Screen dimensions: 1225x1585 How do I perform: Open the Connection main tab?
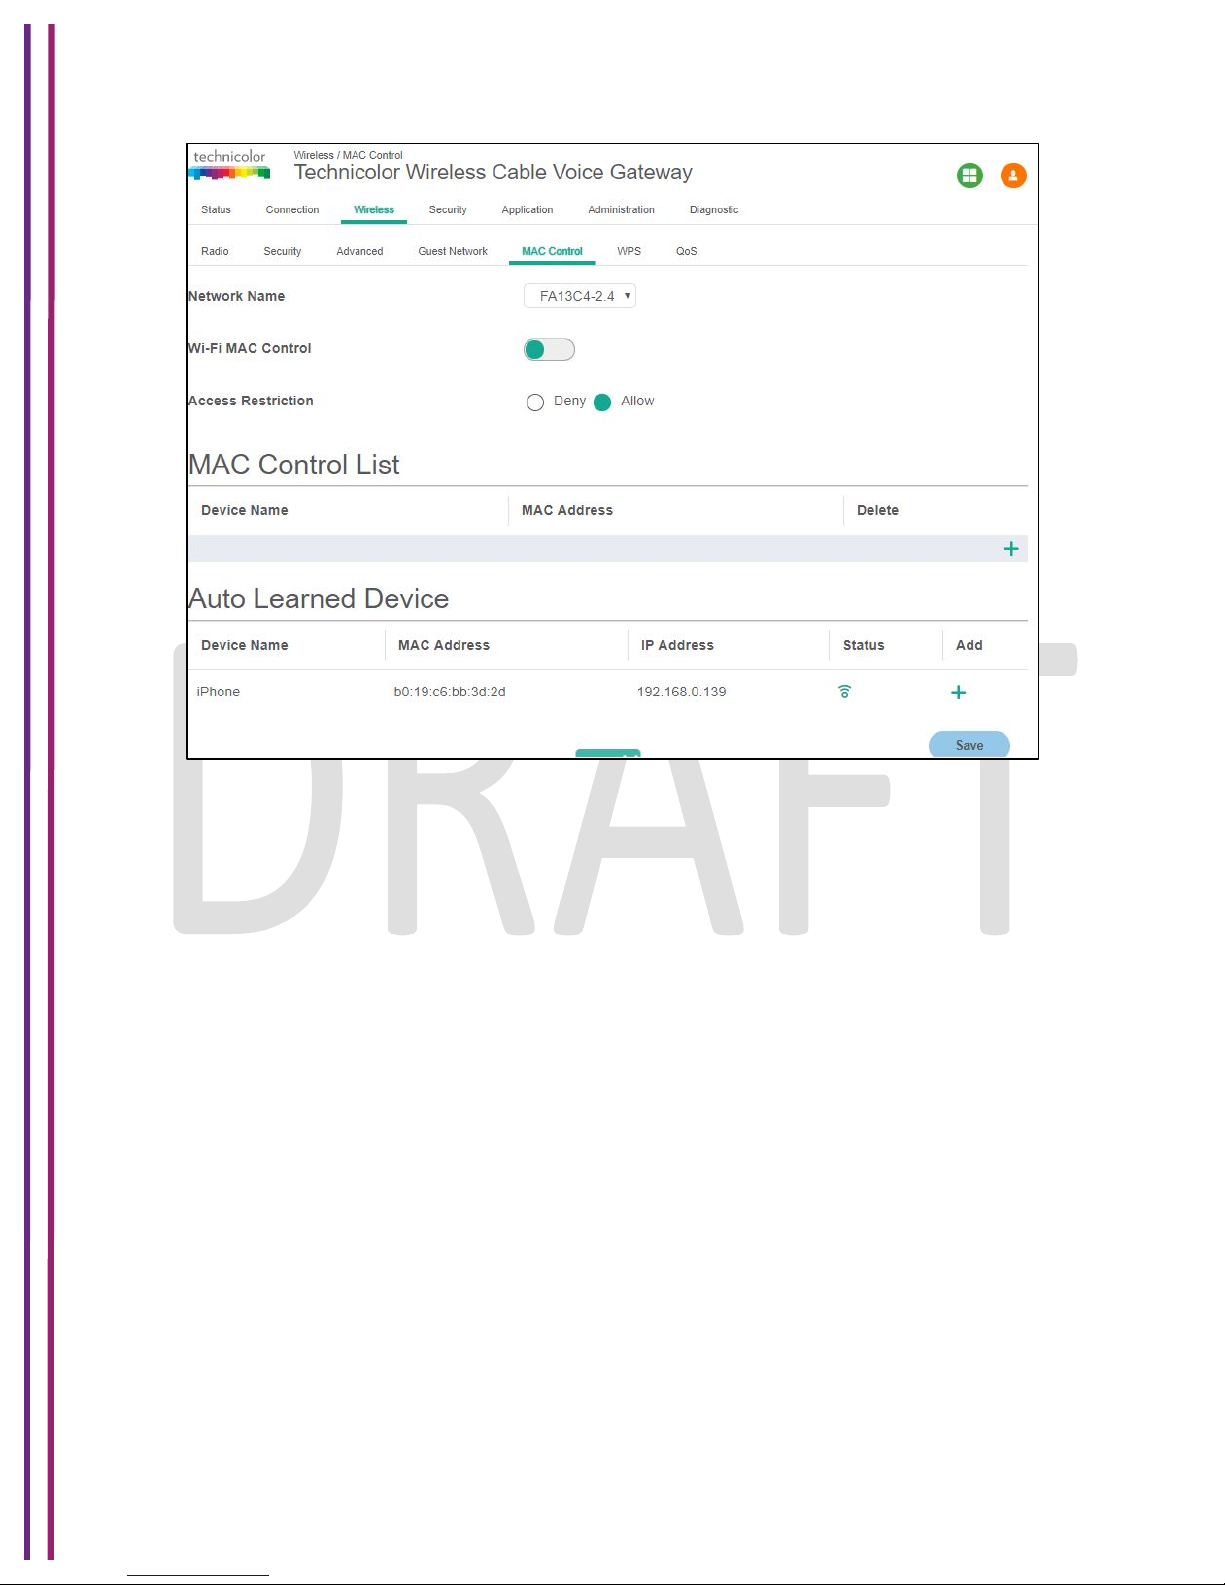[x=292, y=210]
